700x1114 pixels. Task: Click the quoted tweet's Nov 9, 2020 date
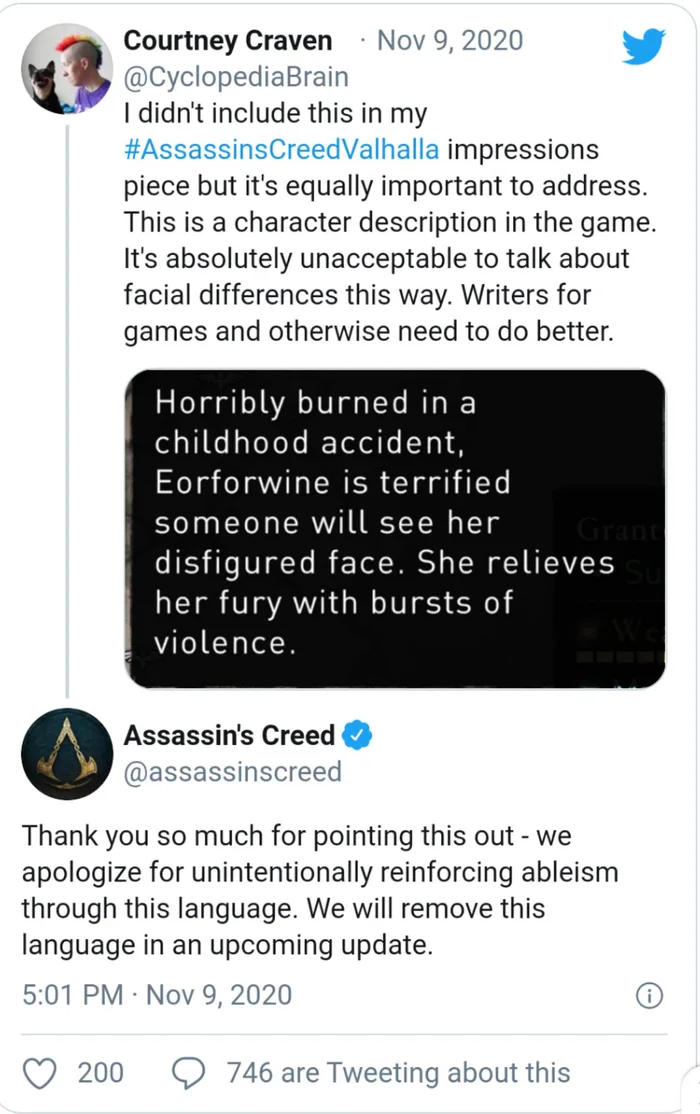(x=450, y=40)
